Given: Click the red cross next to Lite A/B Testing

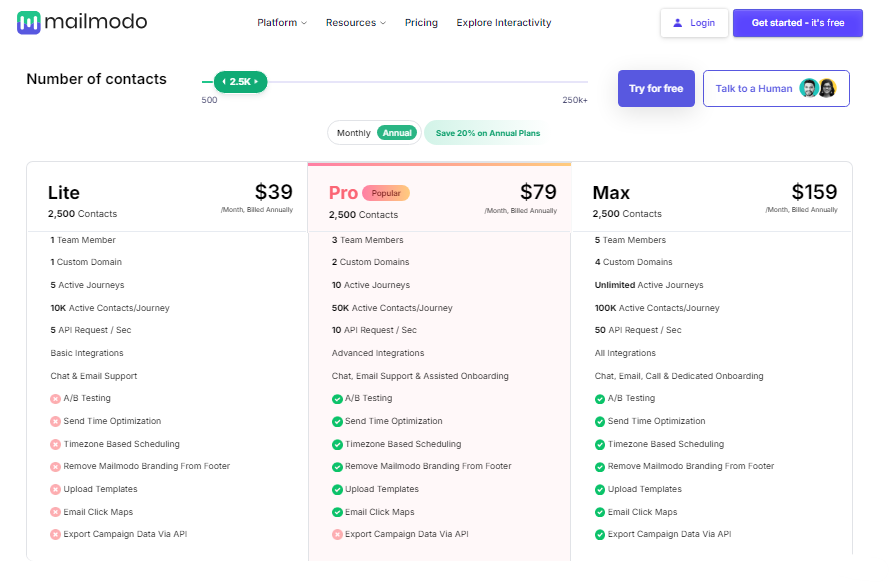Looking at the screenshot, I should pyautogui.click(x=56, y=399).
